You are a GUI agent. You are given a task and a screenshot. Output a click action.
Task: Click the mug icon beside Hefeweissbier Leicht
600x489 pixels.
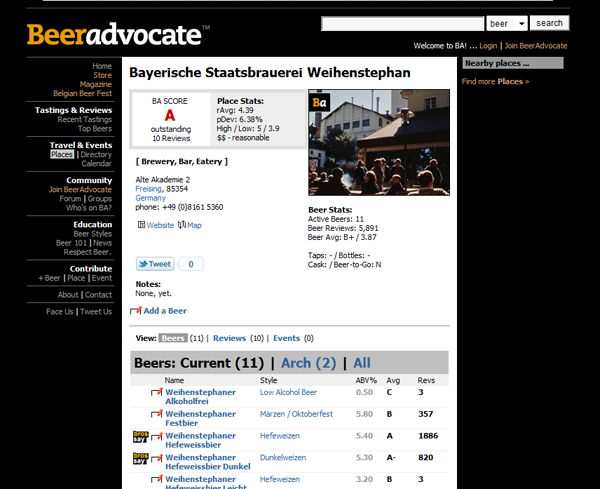tap(157, 479)
